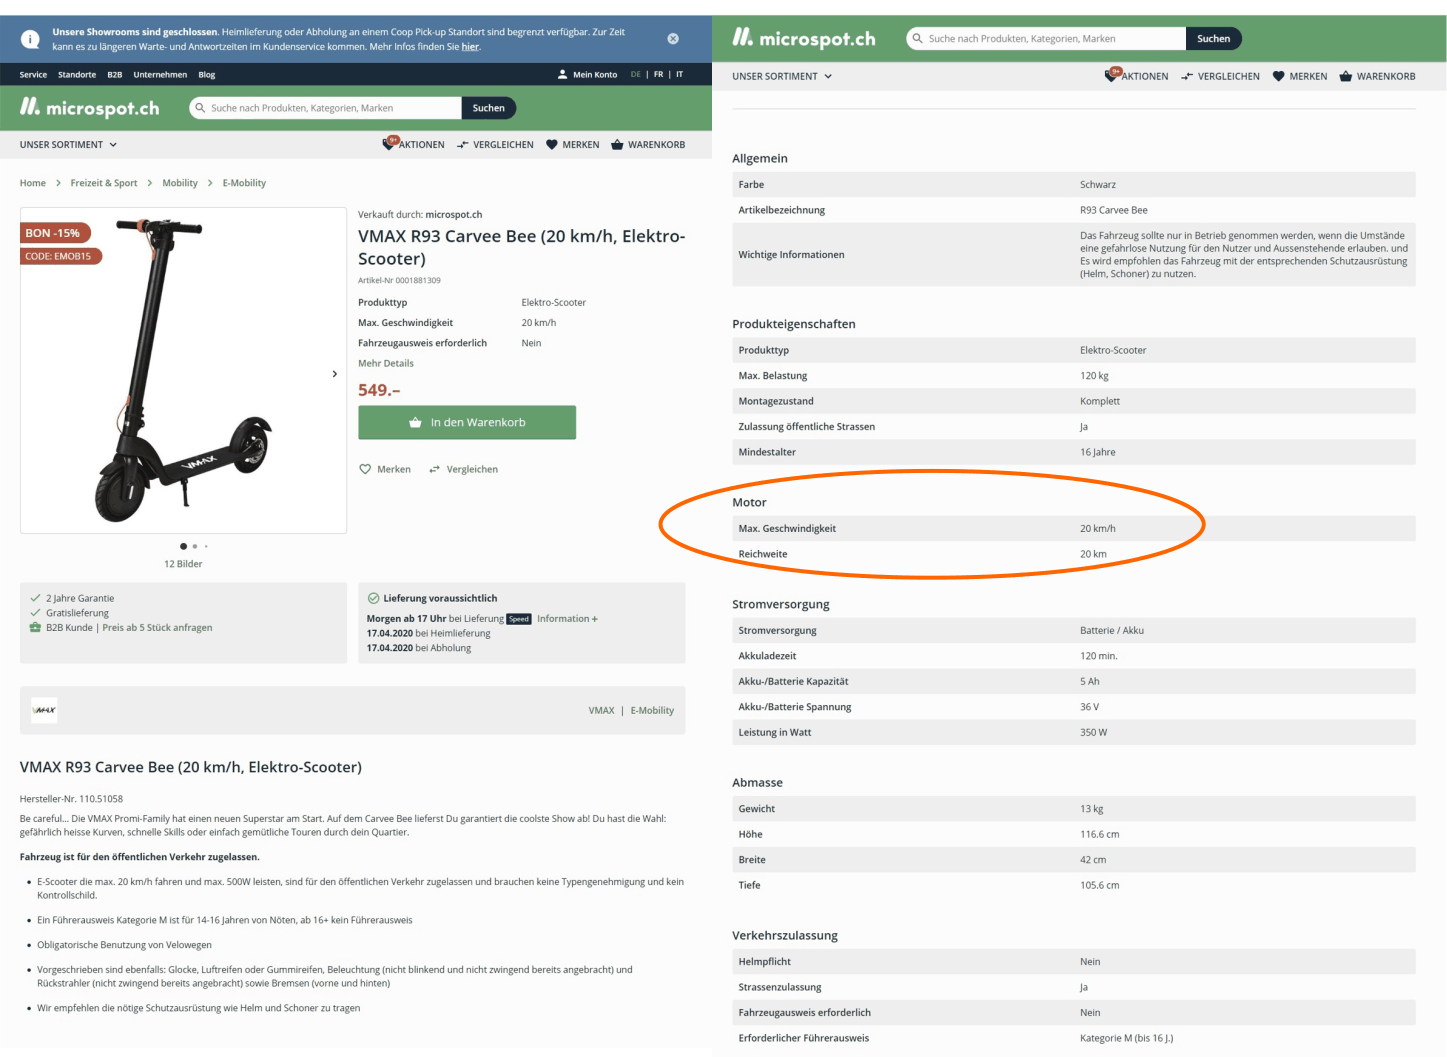Click the VMAX brand logo

click(44, 710)
